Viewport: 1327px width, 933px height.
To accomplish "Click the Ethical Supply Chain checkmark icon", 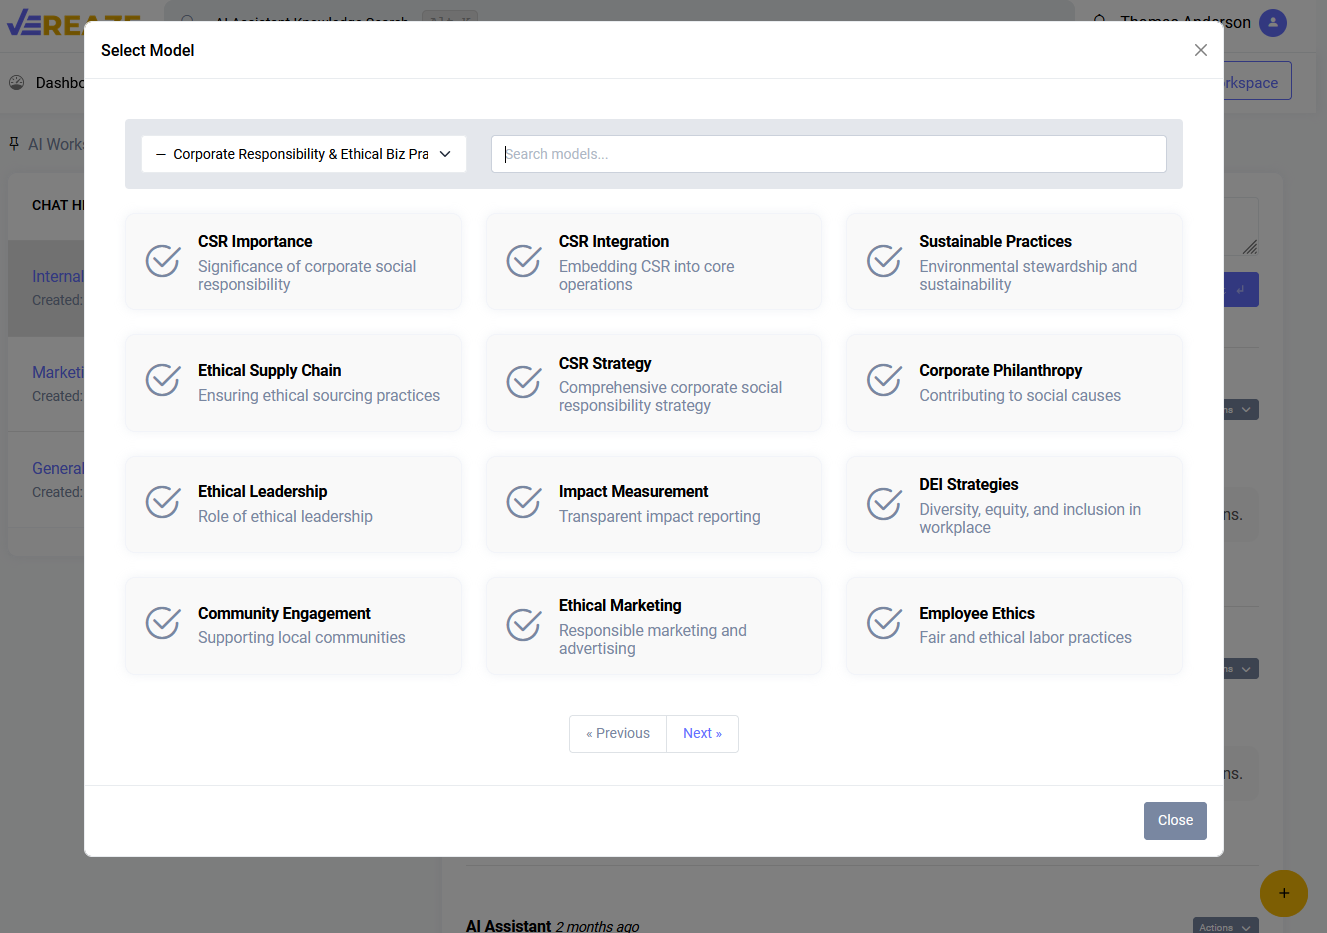I will [x=163, y=380].
